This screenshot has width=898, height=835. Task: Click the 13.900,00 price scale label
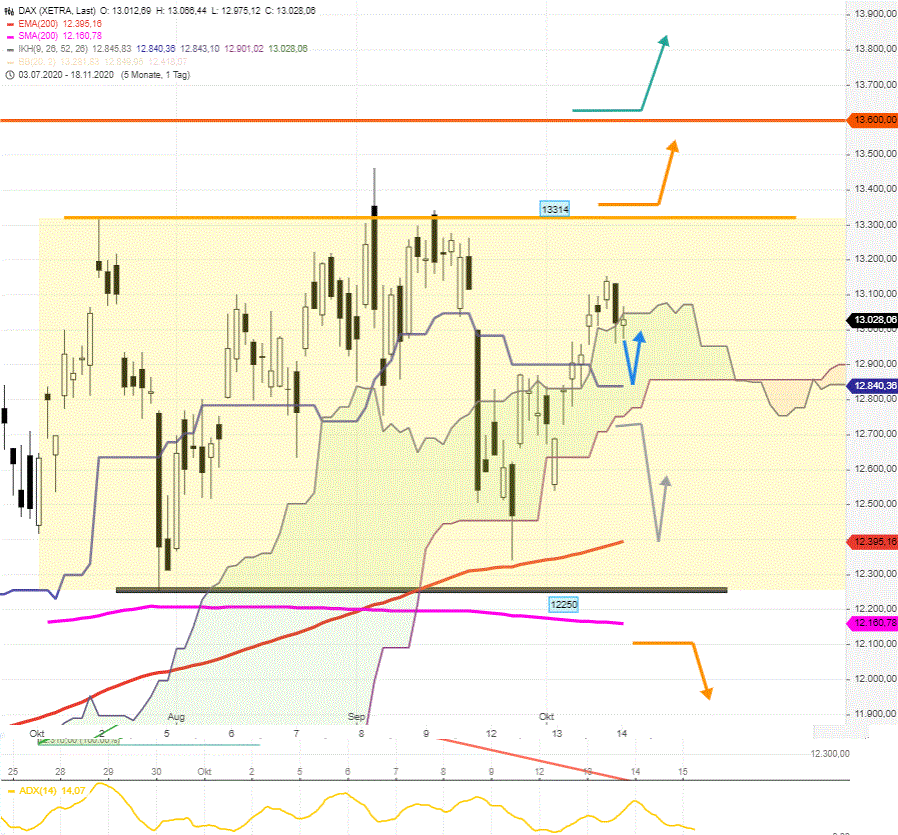[x=875, y=14]
